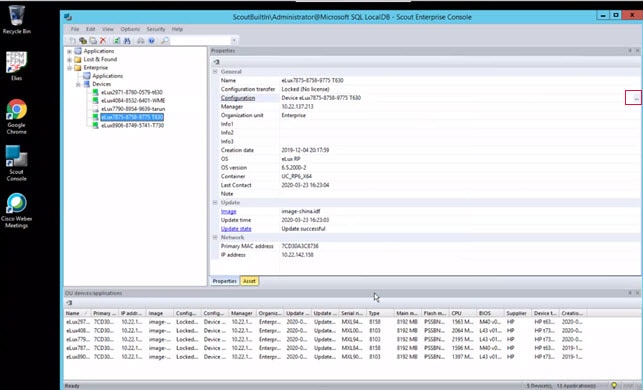Click the blue help toolbar icon

pos(152,40)
